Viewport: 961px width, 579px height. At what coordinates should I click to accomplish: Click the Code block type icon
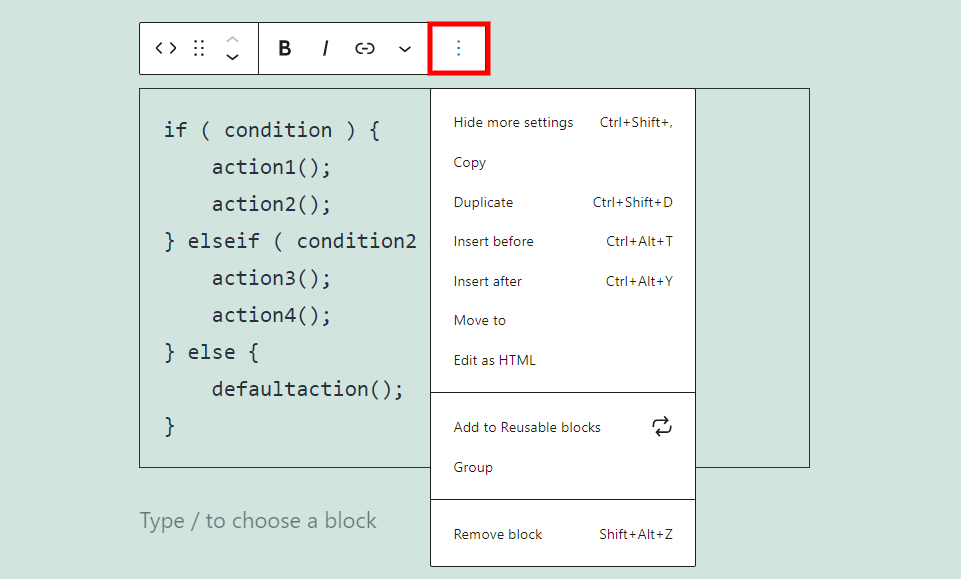click(166, 48)
